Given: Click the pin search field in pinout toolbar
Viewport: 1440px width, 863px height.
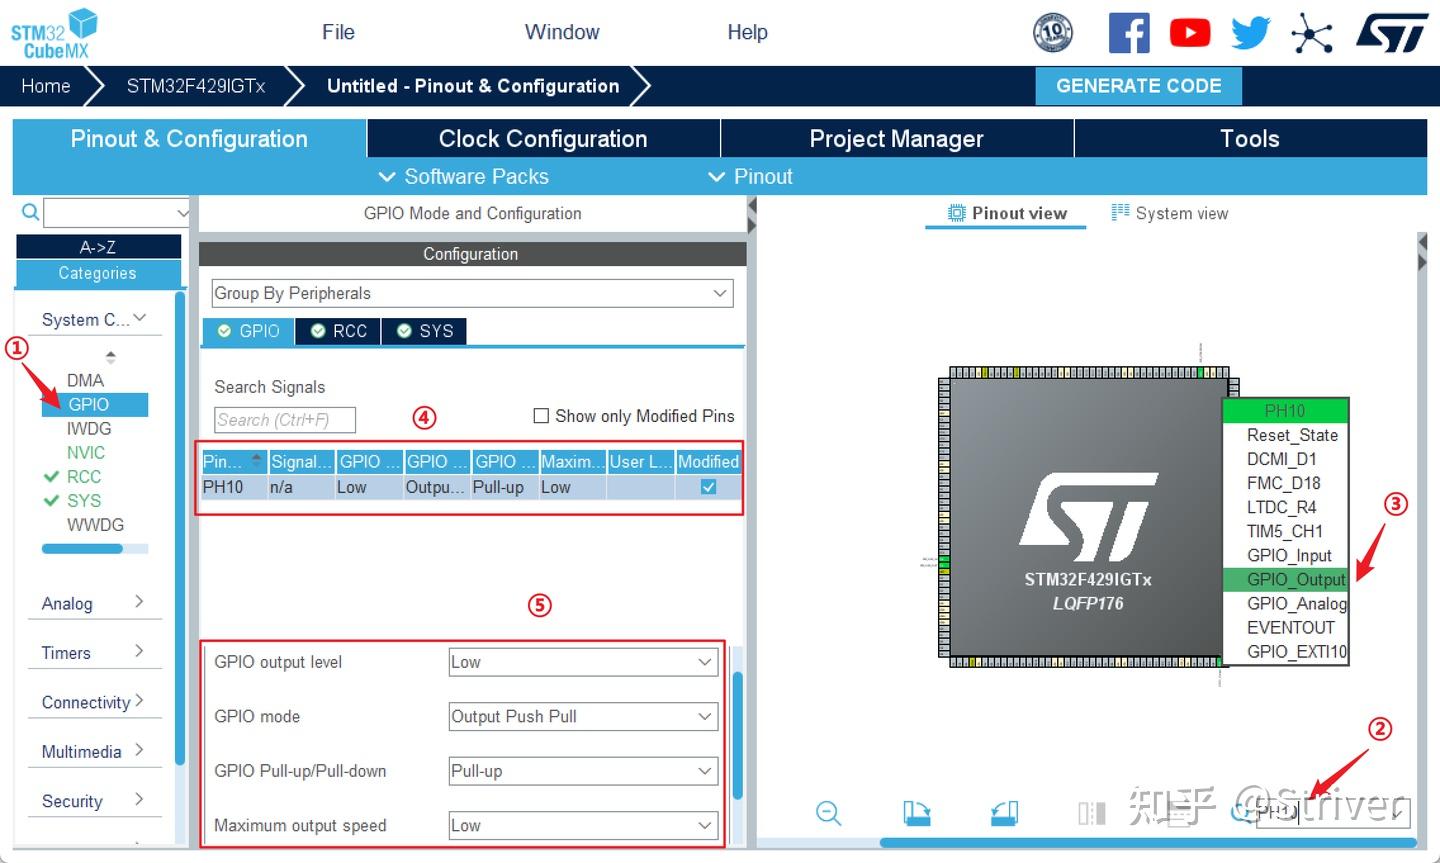Looking at the screenshot, I should 1333,812.
